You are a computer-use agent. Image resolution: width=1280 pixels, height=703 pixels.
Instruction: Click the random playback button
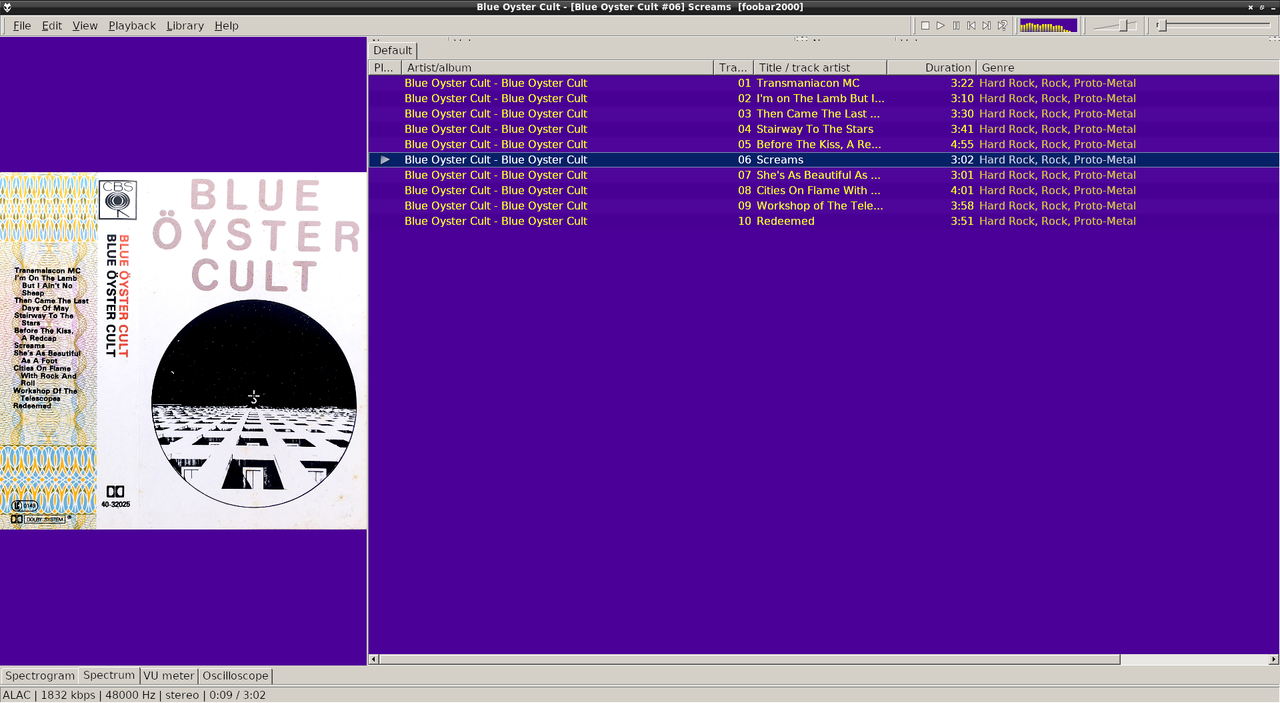pos(1002,25)
